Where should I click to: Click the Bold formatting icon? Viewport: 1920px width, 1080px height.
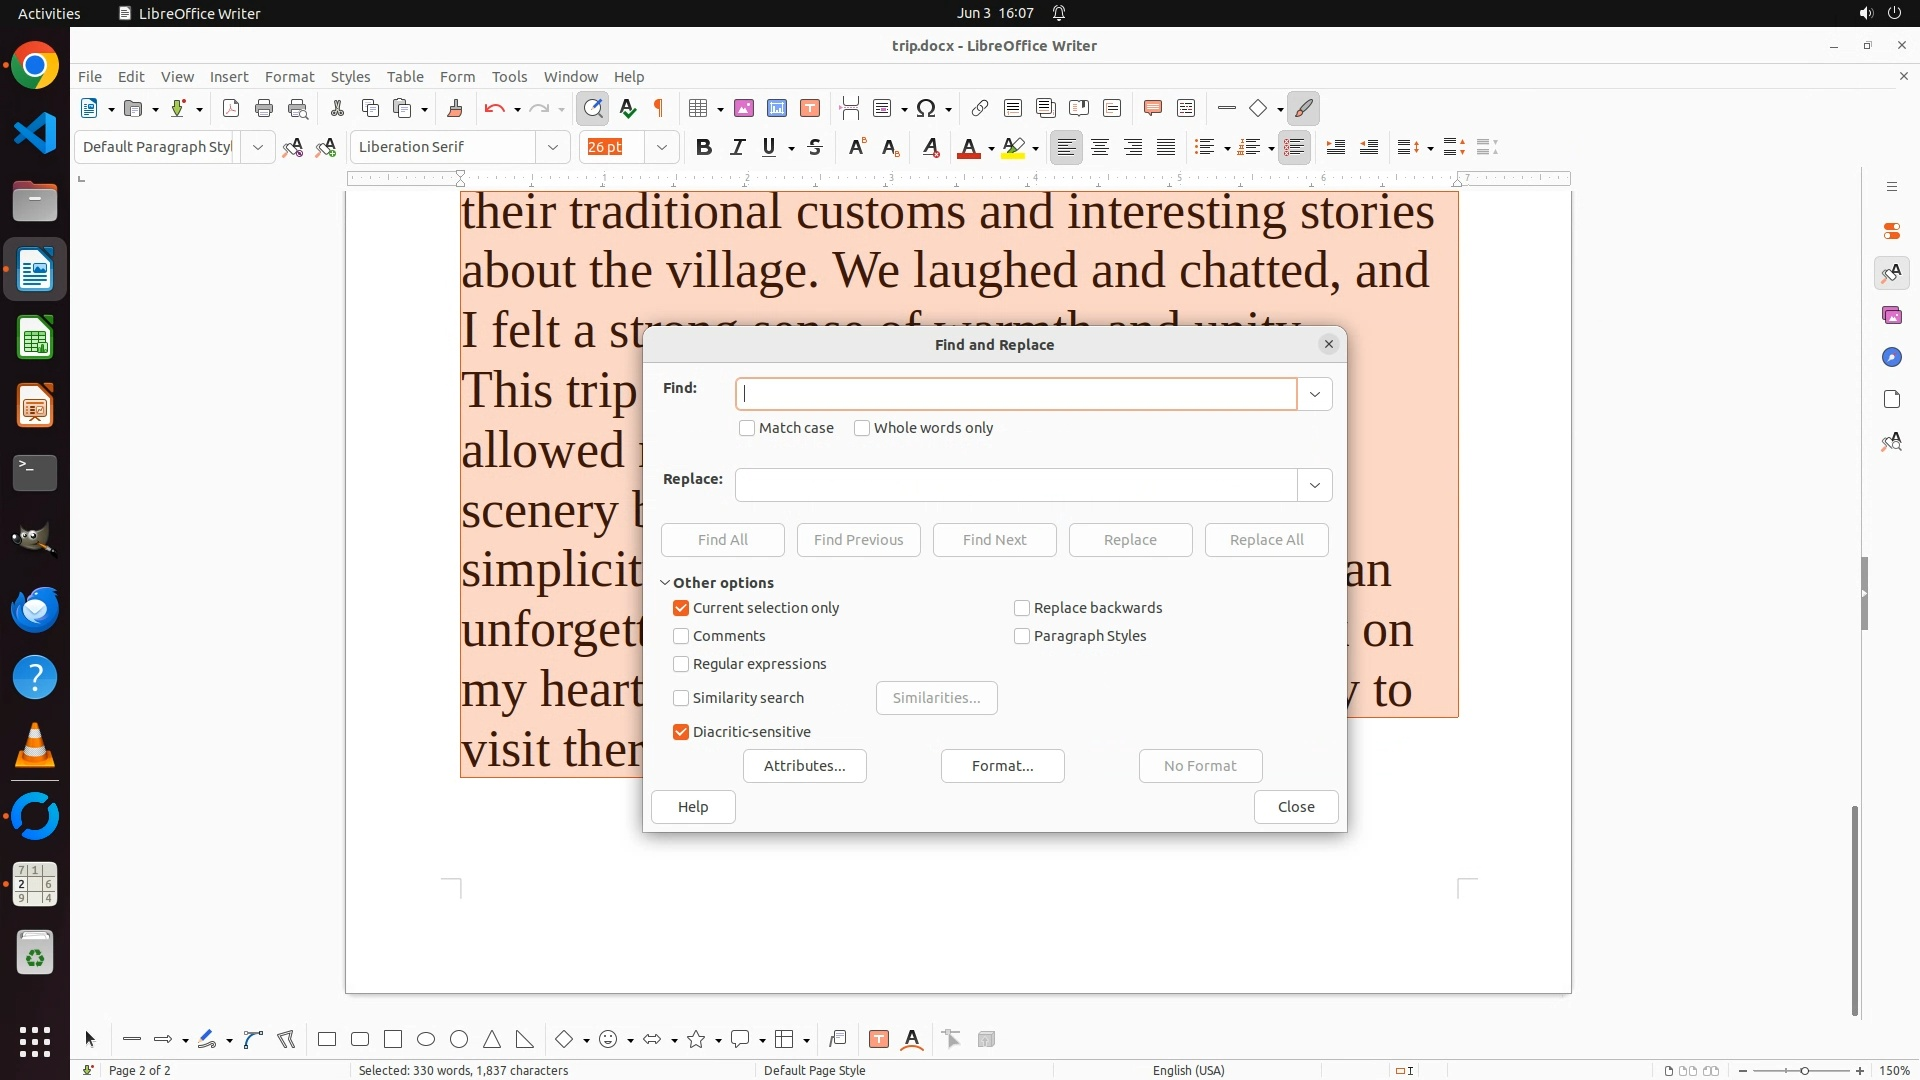(x=704, y=147)
